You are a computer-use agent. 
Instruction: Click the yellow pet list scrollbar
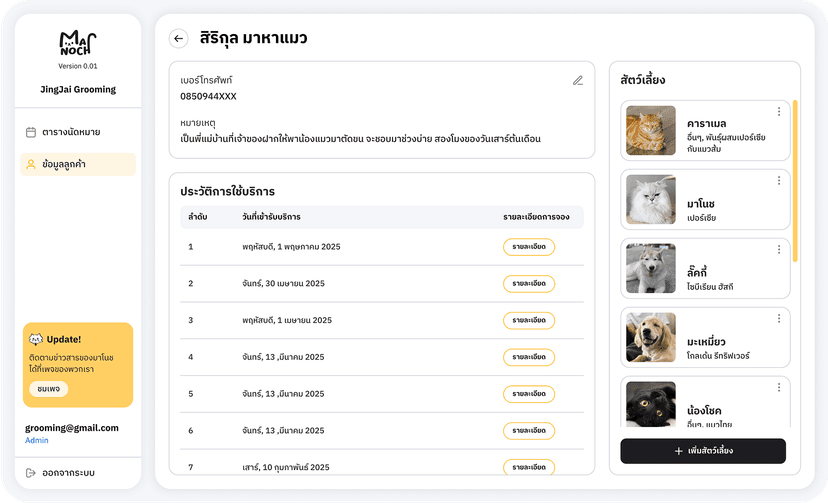795,180
